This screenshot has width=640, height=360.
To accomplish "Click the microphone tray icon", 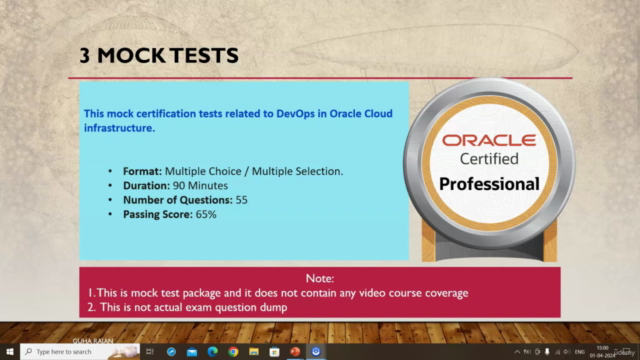I will coord(547,351).
